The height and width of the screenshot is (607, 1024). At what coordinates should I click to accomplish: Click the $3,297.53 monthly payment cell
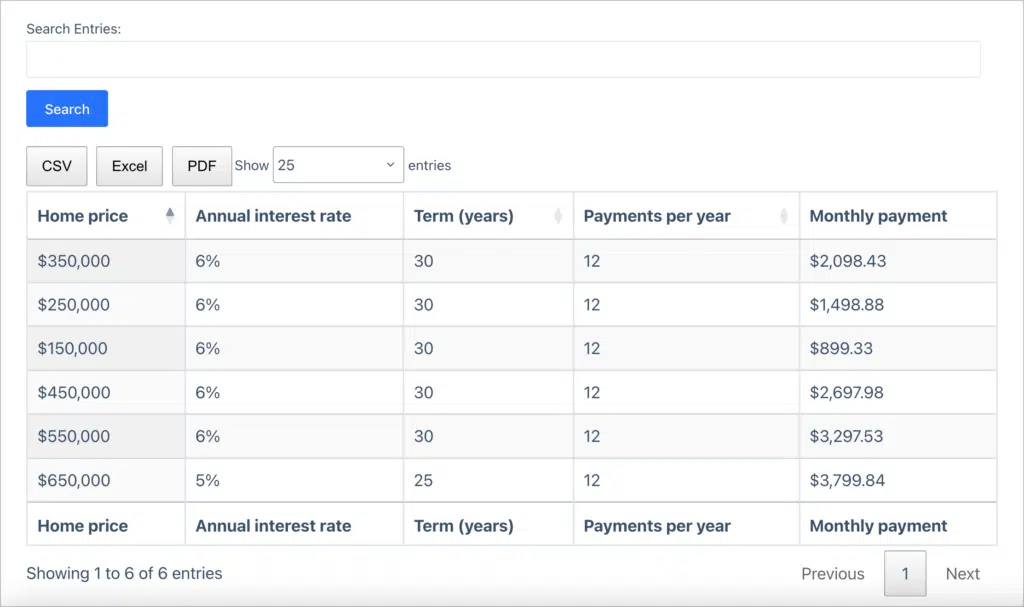pyautogui.click(x=898, y=436)
